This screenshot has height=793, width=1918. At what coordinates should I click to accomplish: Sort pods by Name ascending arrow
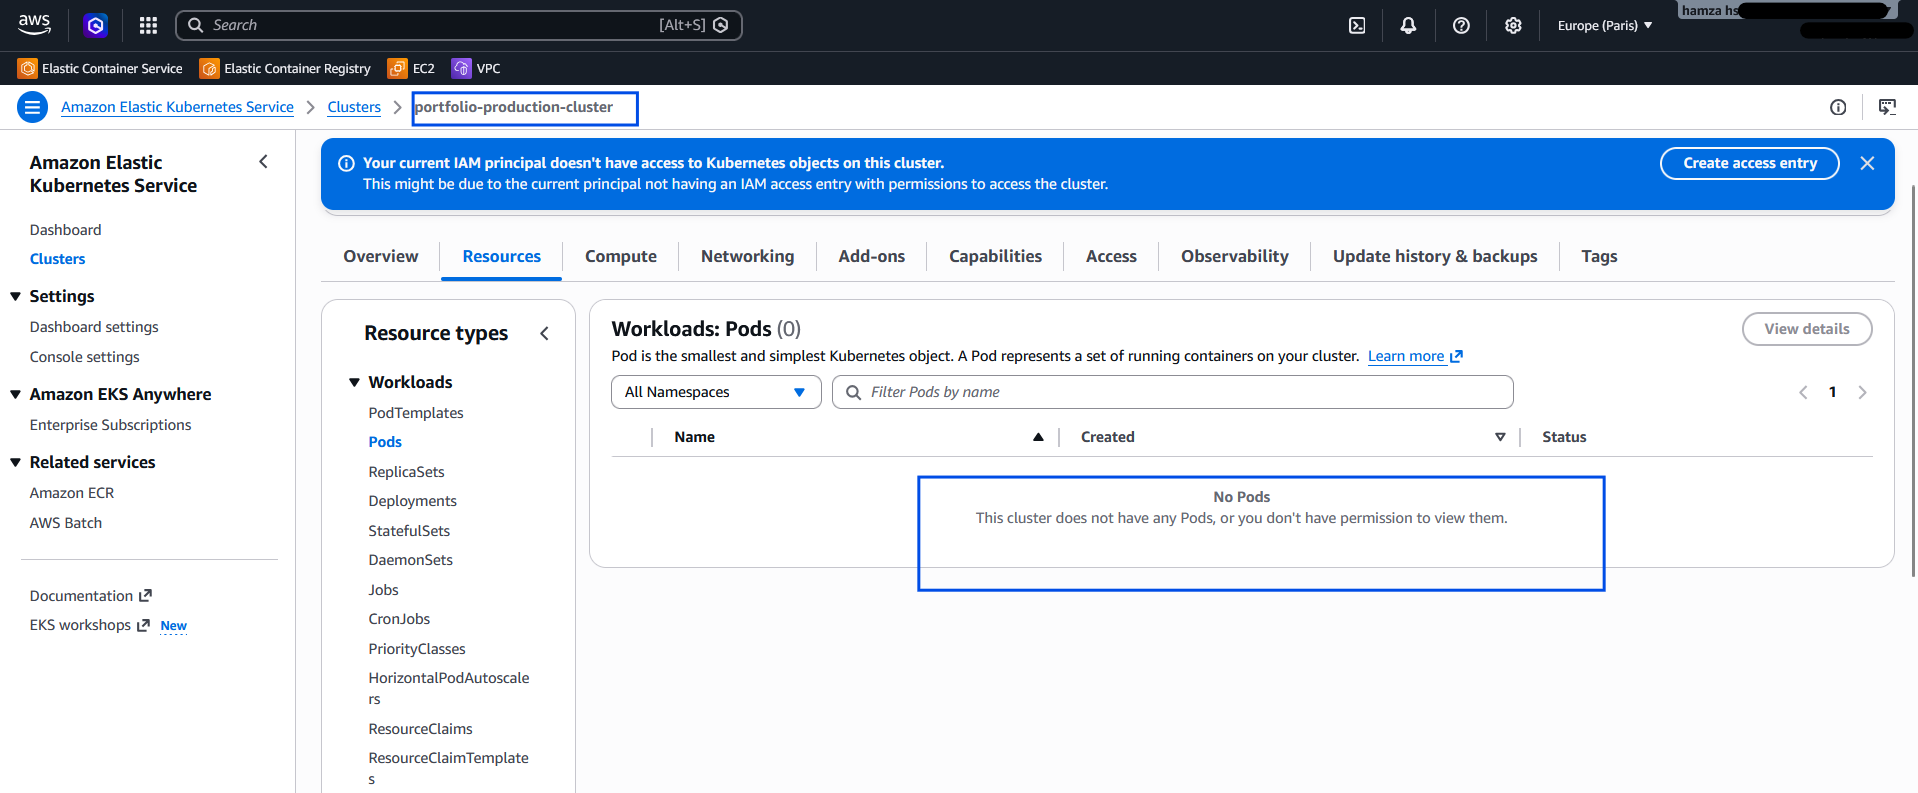(x=1038, y=437)
